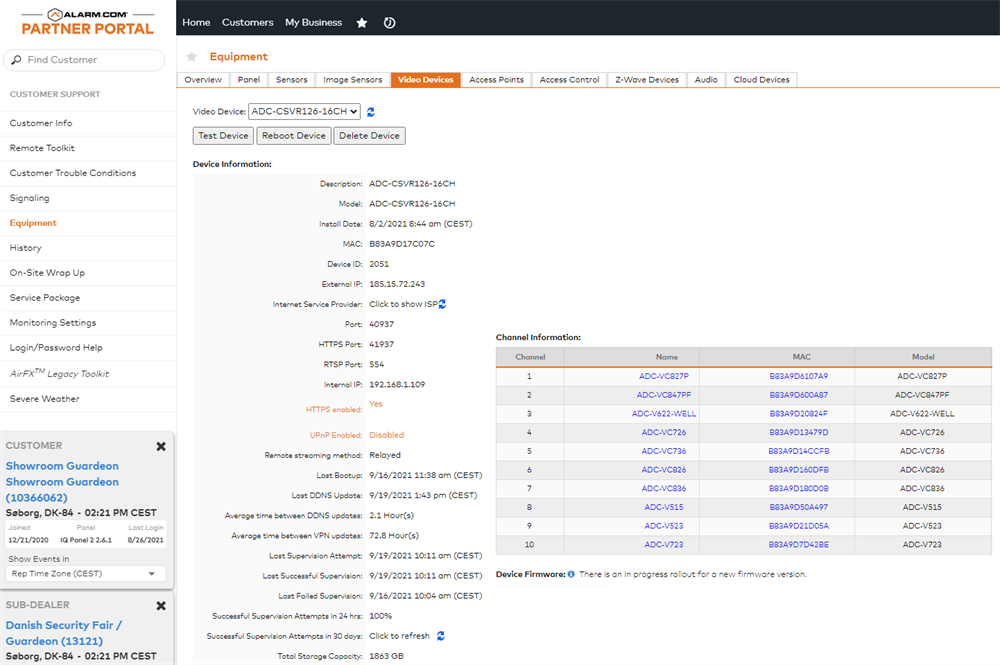The width and height of the screenshot is (1000, 665).
Task: Open the recent history clock icon
Action: [x=390, y=23]
